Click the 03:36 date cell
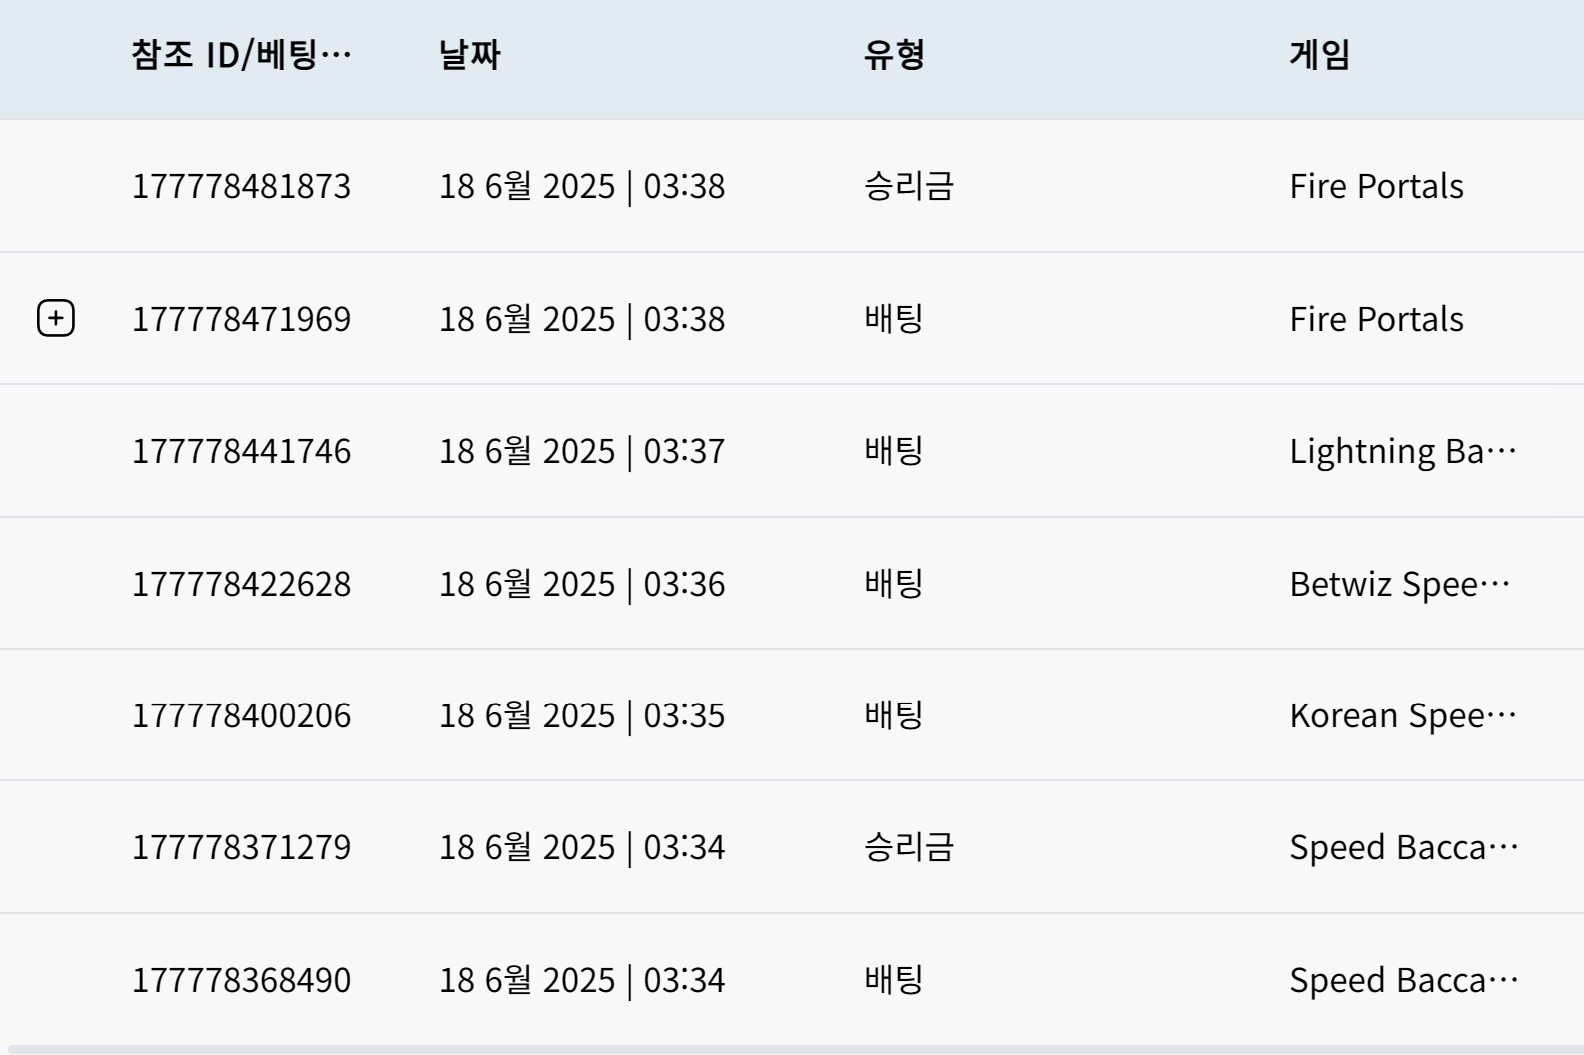The height and width of the screenshot is (1055, 1584). 582,584
